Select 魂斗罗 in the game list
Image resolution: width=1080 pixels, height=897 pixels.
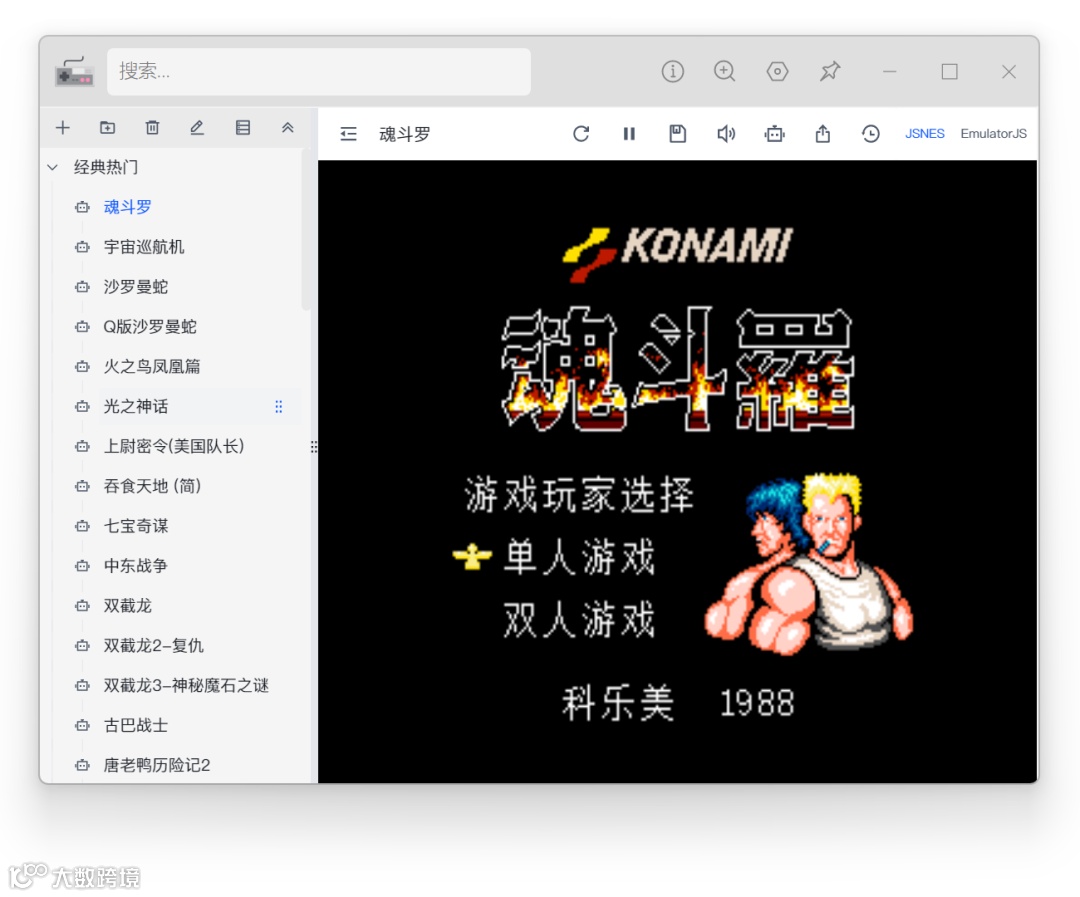(x=127, y=207)
